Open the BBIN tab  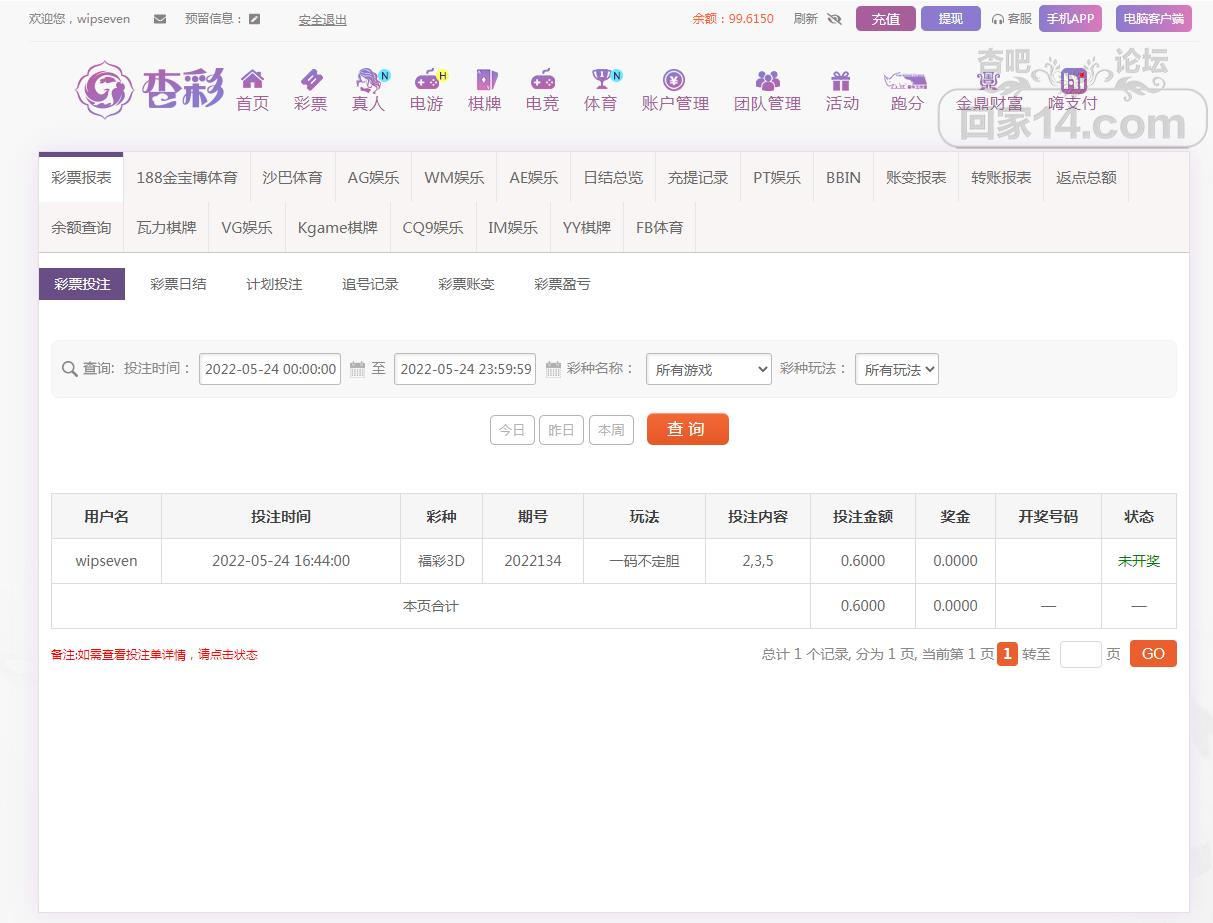coord(843,177)
